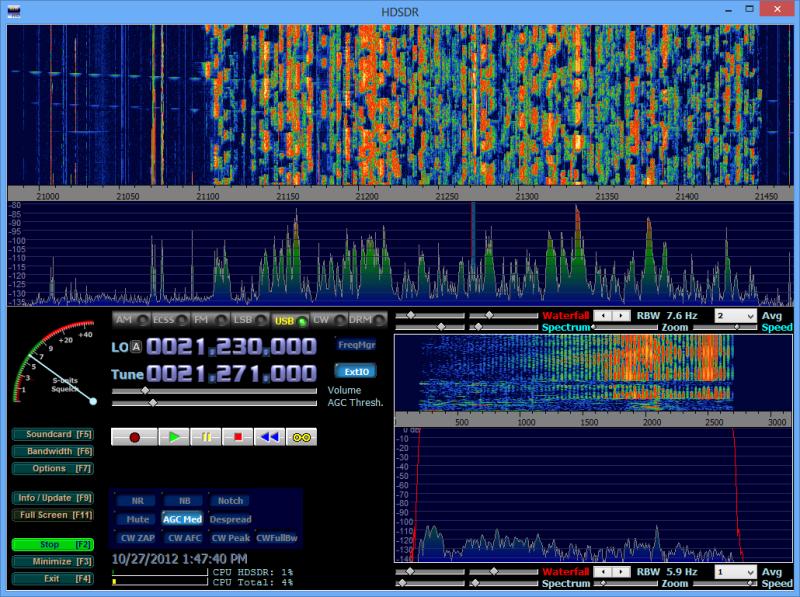Open the FreqMgr frequency manager
This screenshot has width=800, height=597.
point(355,345)
